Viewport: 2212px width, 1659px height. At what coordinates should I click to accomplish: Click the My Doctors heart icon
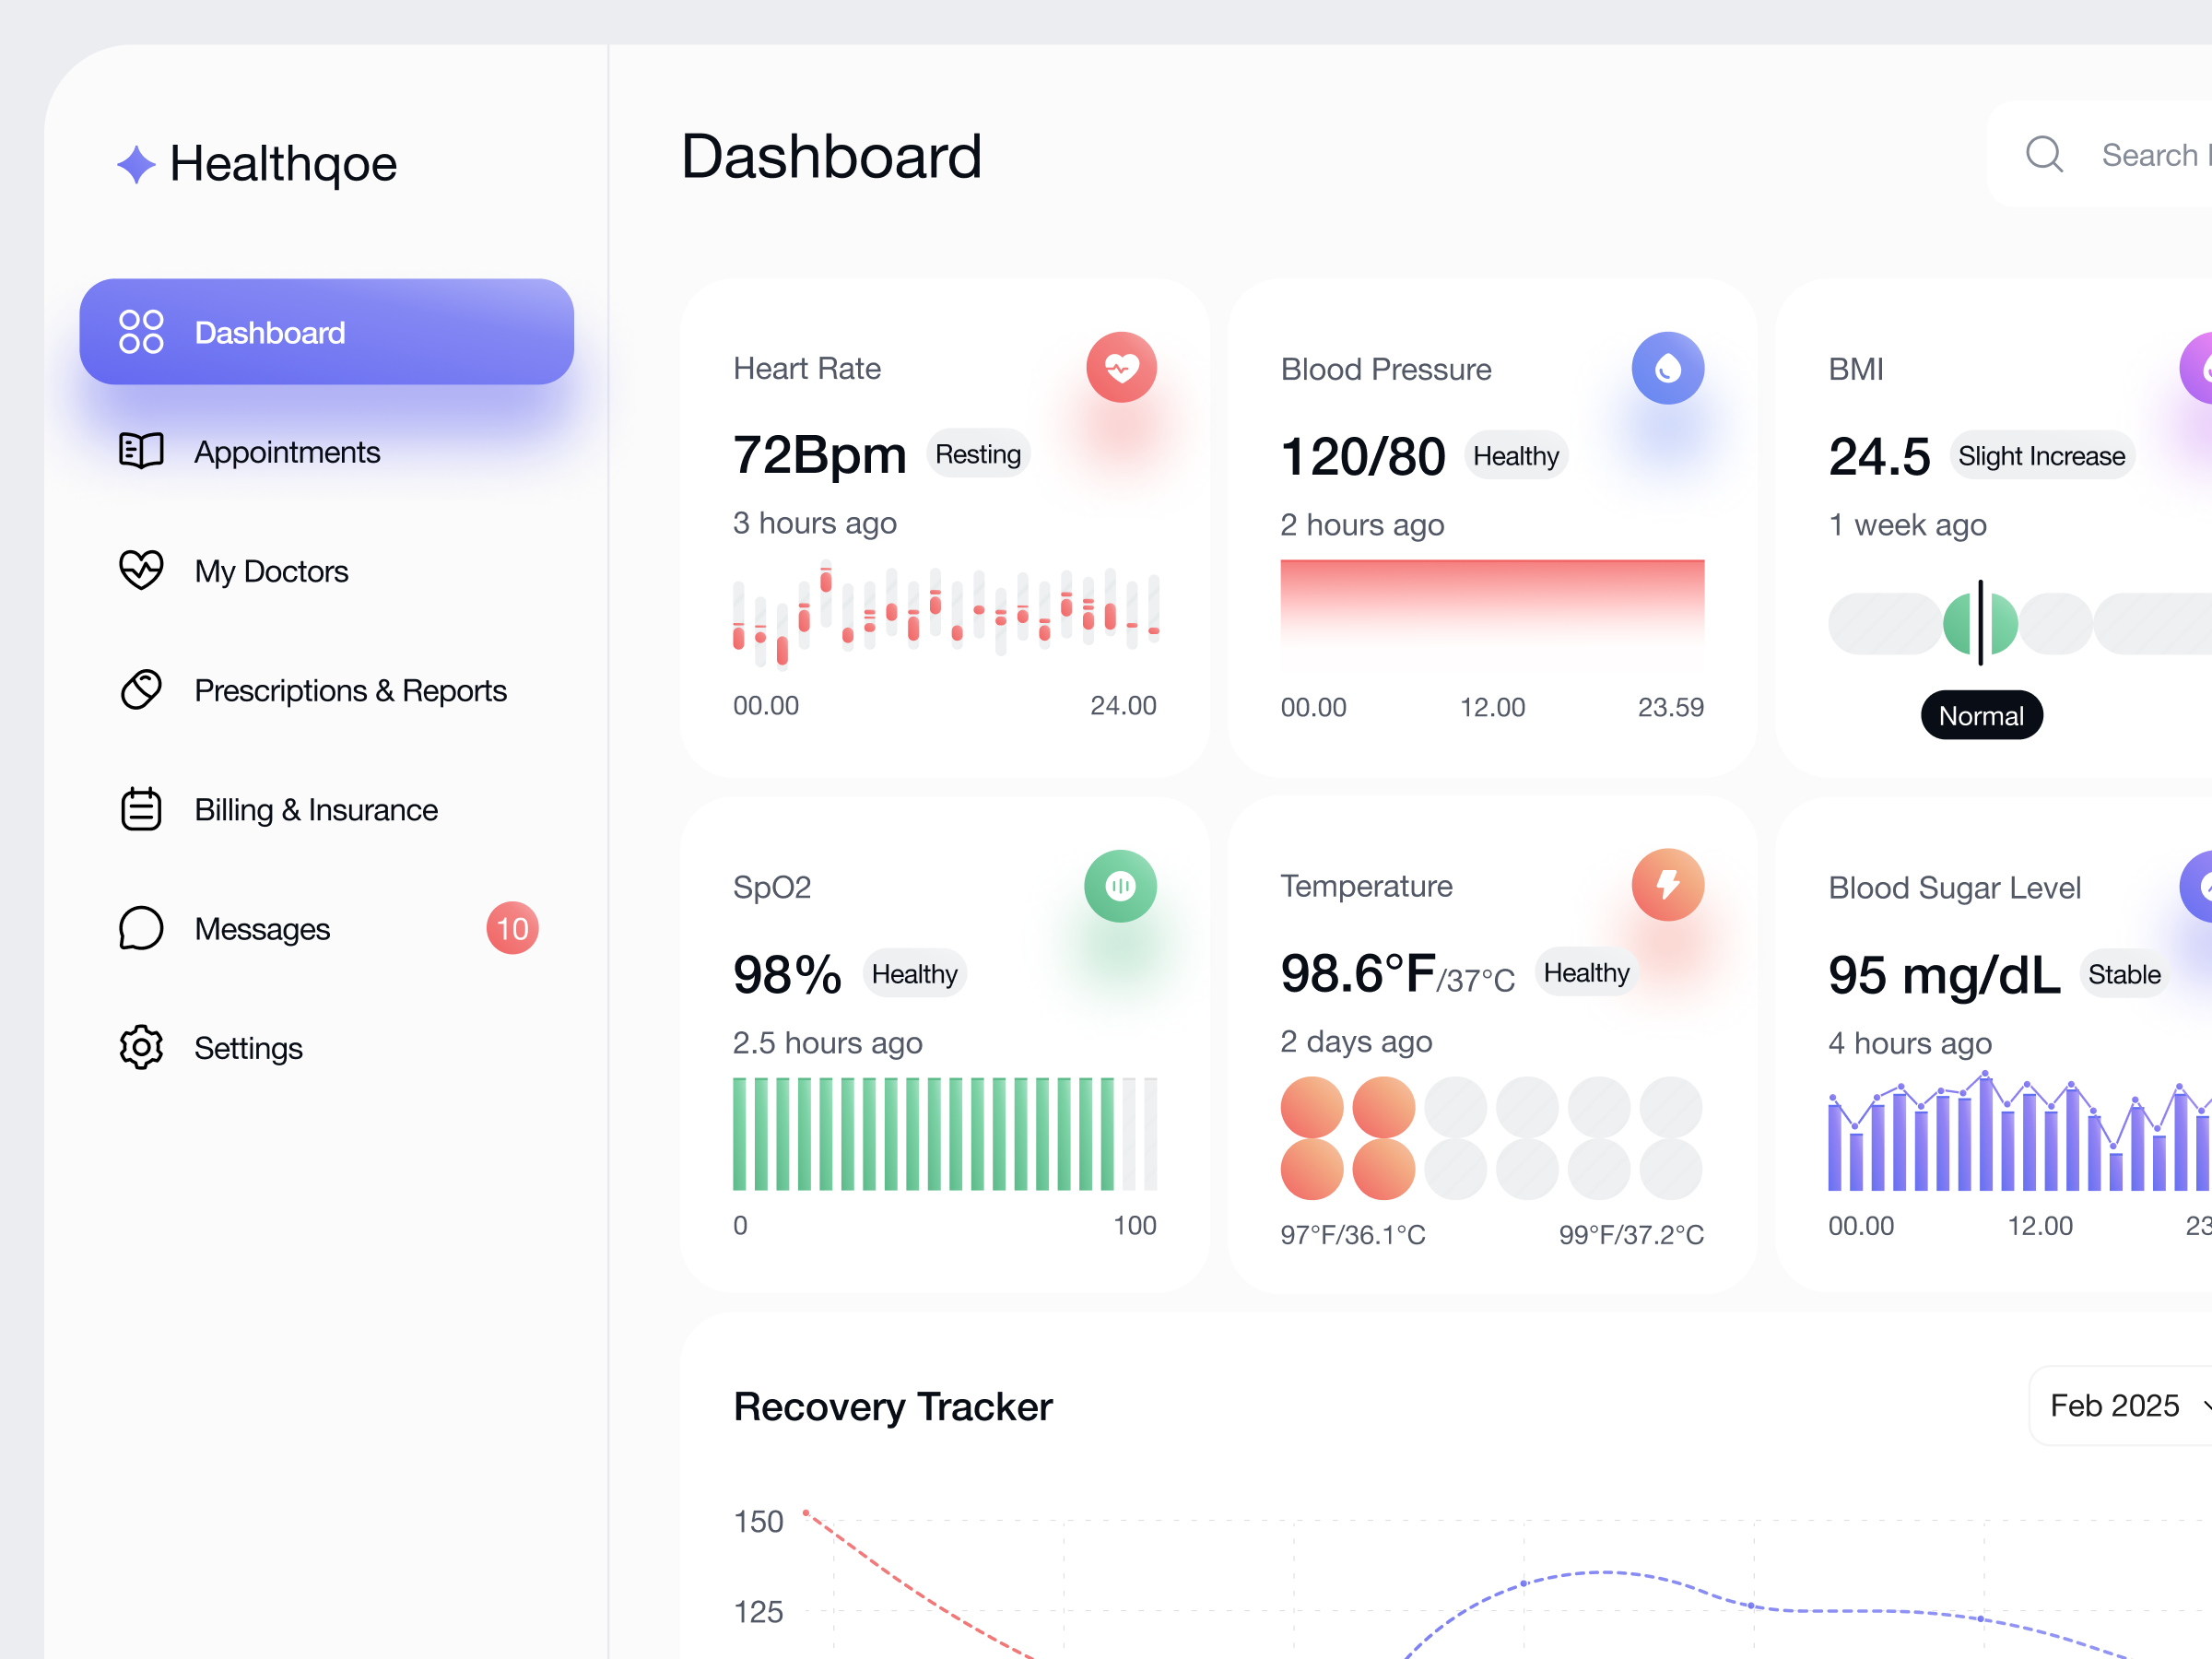[x=141, y=570]
